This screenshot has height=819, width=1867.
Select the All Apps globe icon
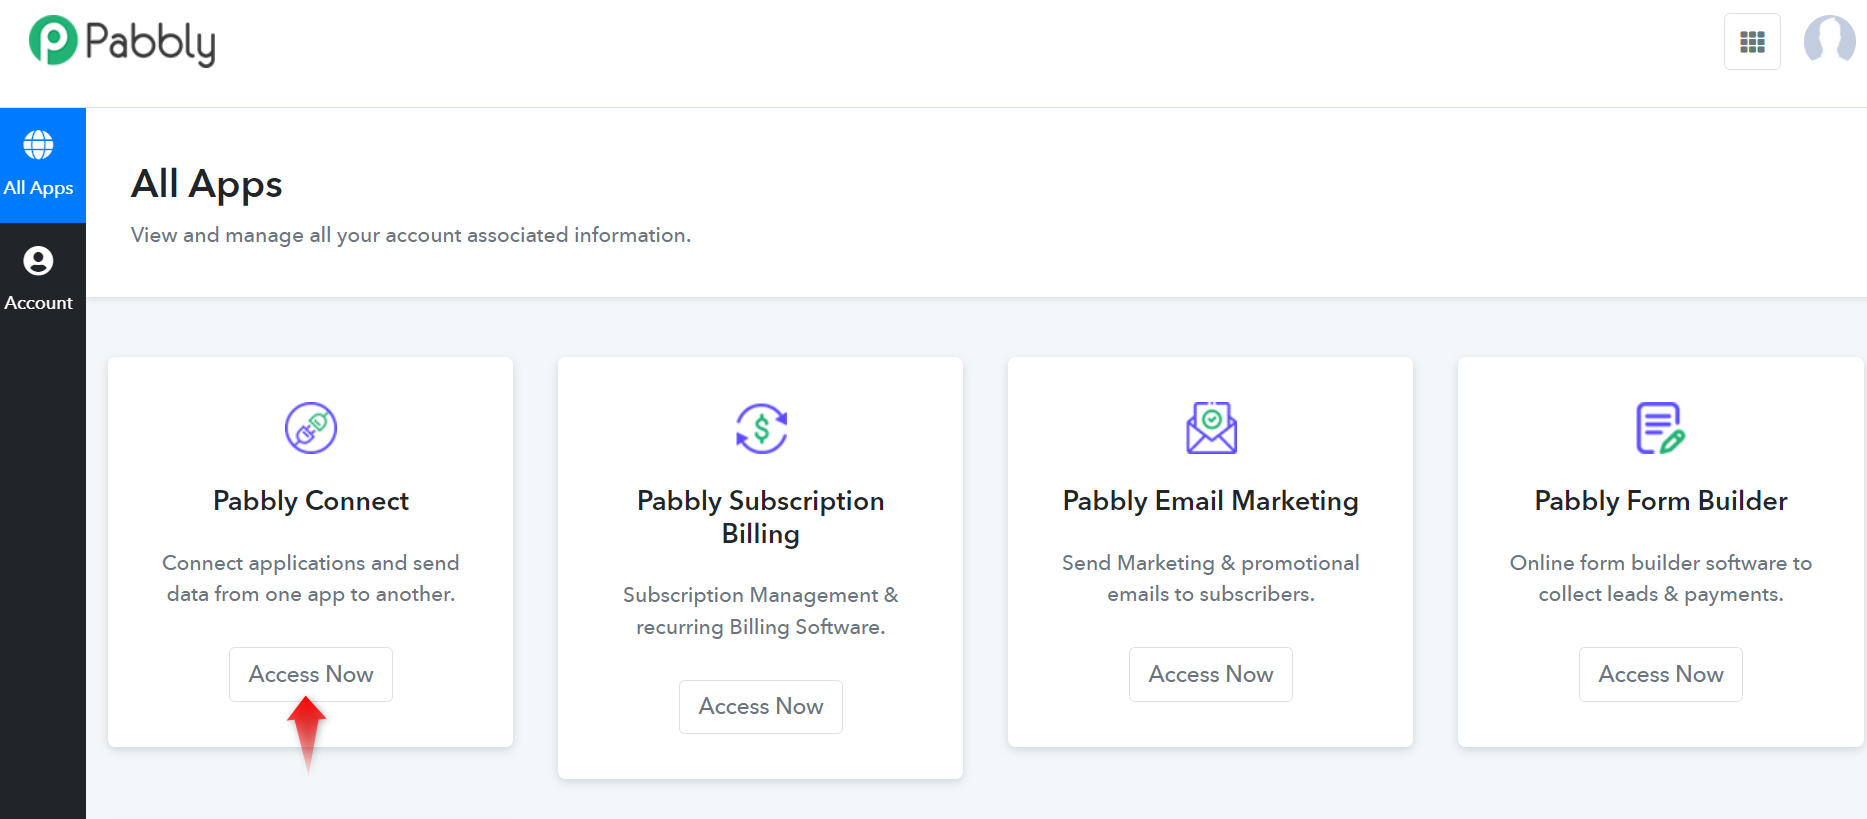pyautogui.click(x=38, y=145)
